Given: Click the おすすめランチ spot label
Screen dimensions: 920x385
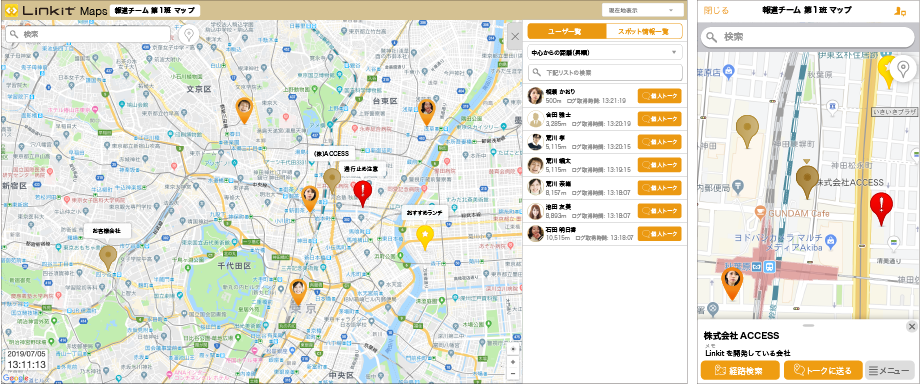Looking at the screenshot, I should tap(426, 212).
